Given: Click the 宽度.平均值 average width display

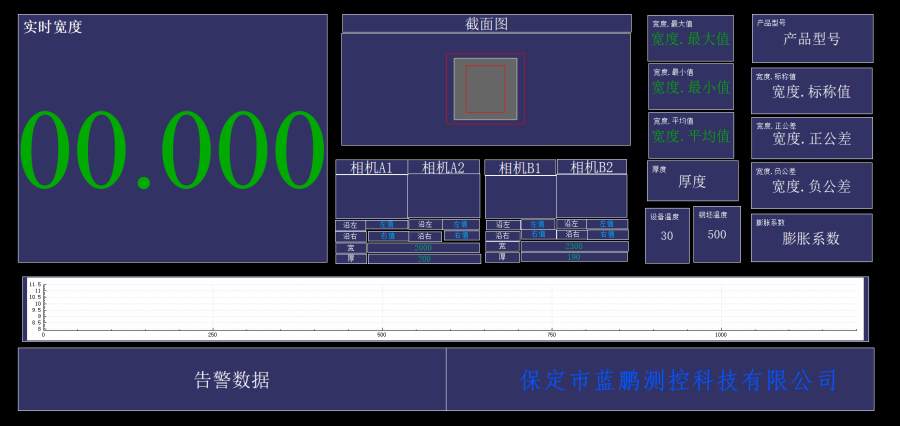Looking at the screenshot, I should coord(690,136).
